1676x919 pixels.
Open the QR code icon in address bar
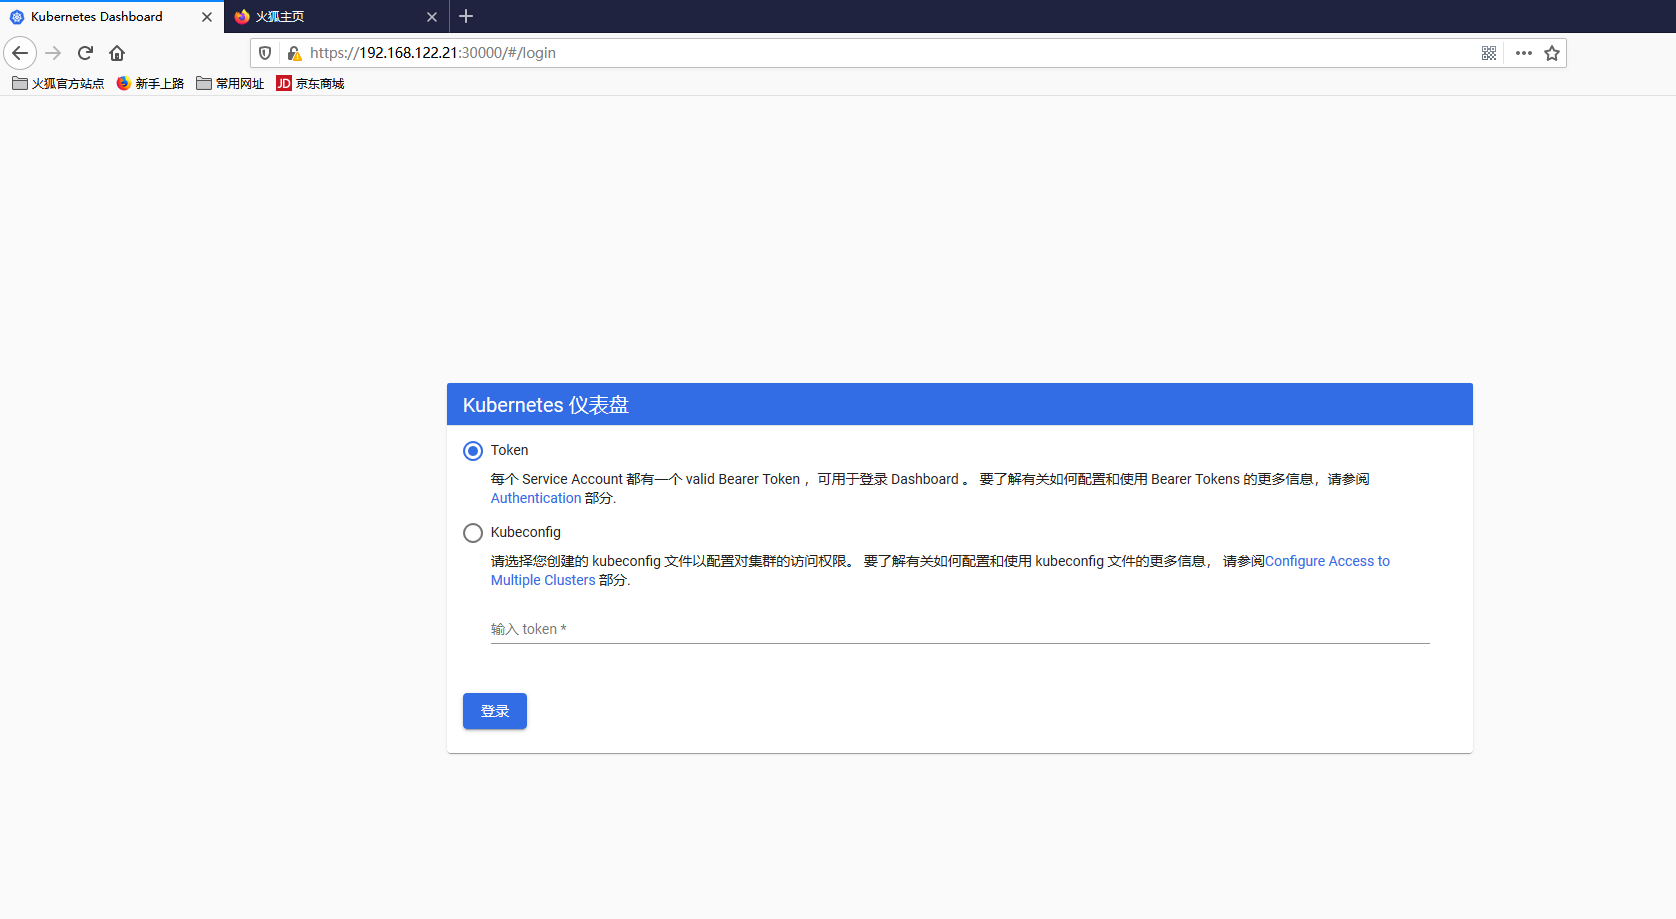tap(1489, 53)
